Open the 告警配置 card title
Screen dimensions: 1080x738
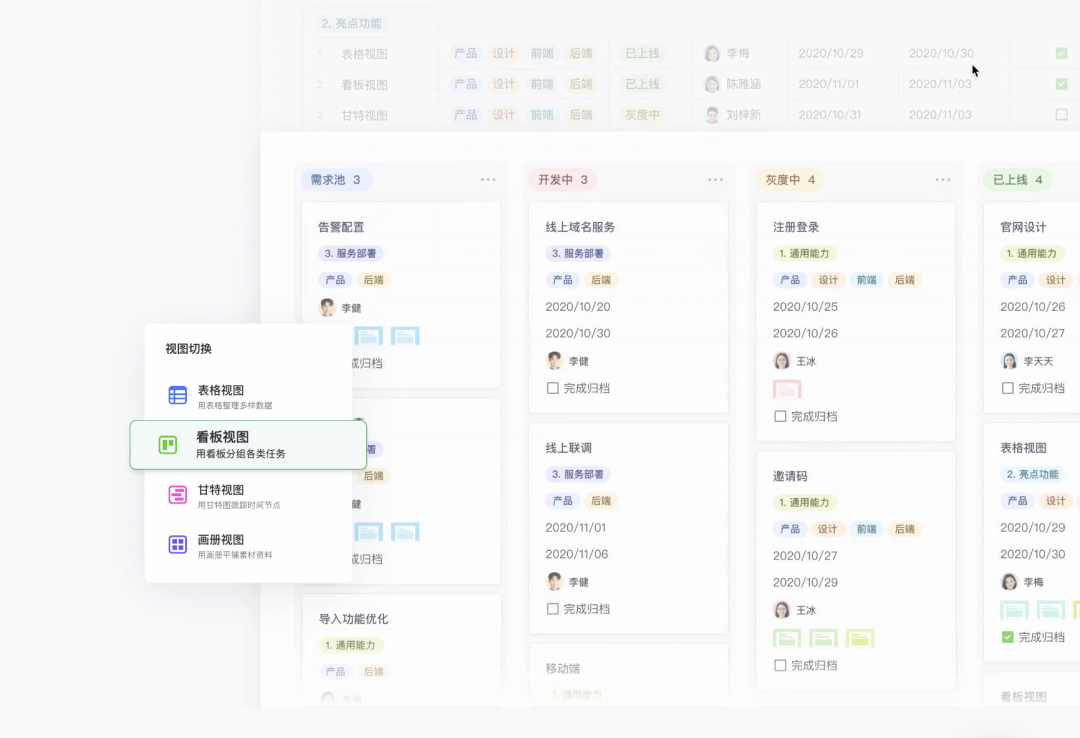(x=341, y=227)
